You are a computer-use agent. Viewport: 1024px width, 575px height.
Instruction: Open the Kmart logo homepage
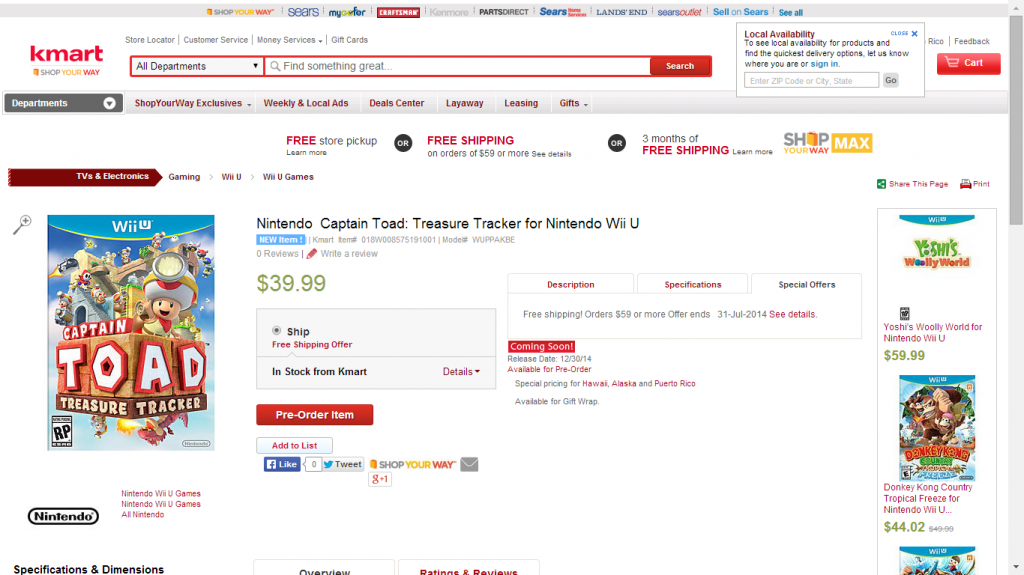pyautogui.click(x=66, y=59)
